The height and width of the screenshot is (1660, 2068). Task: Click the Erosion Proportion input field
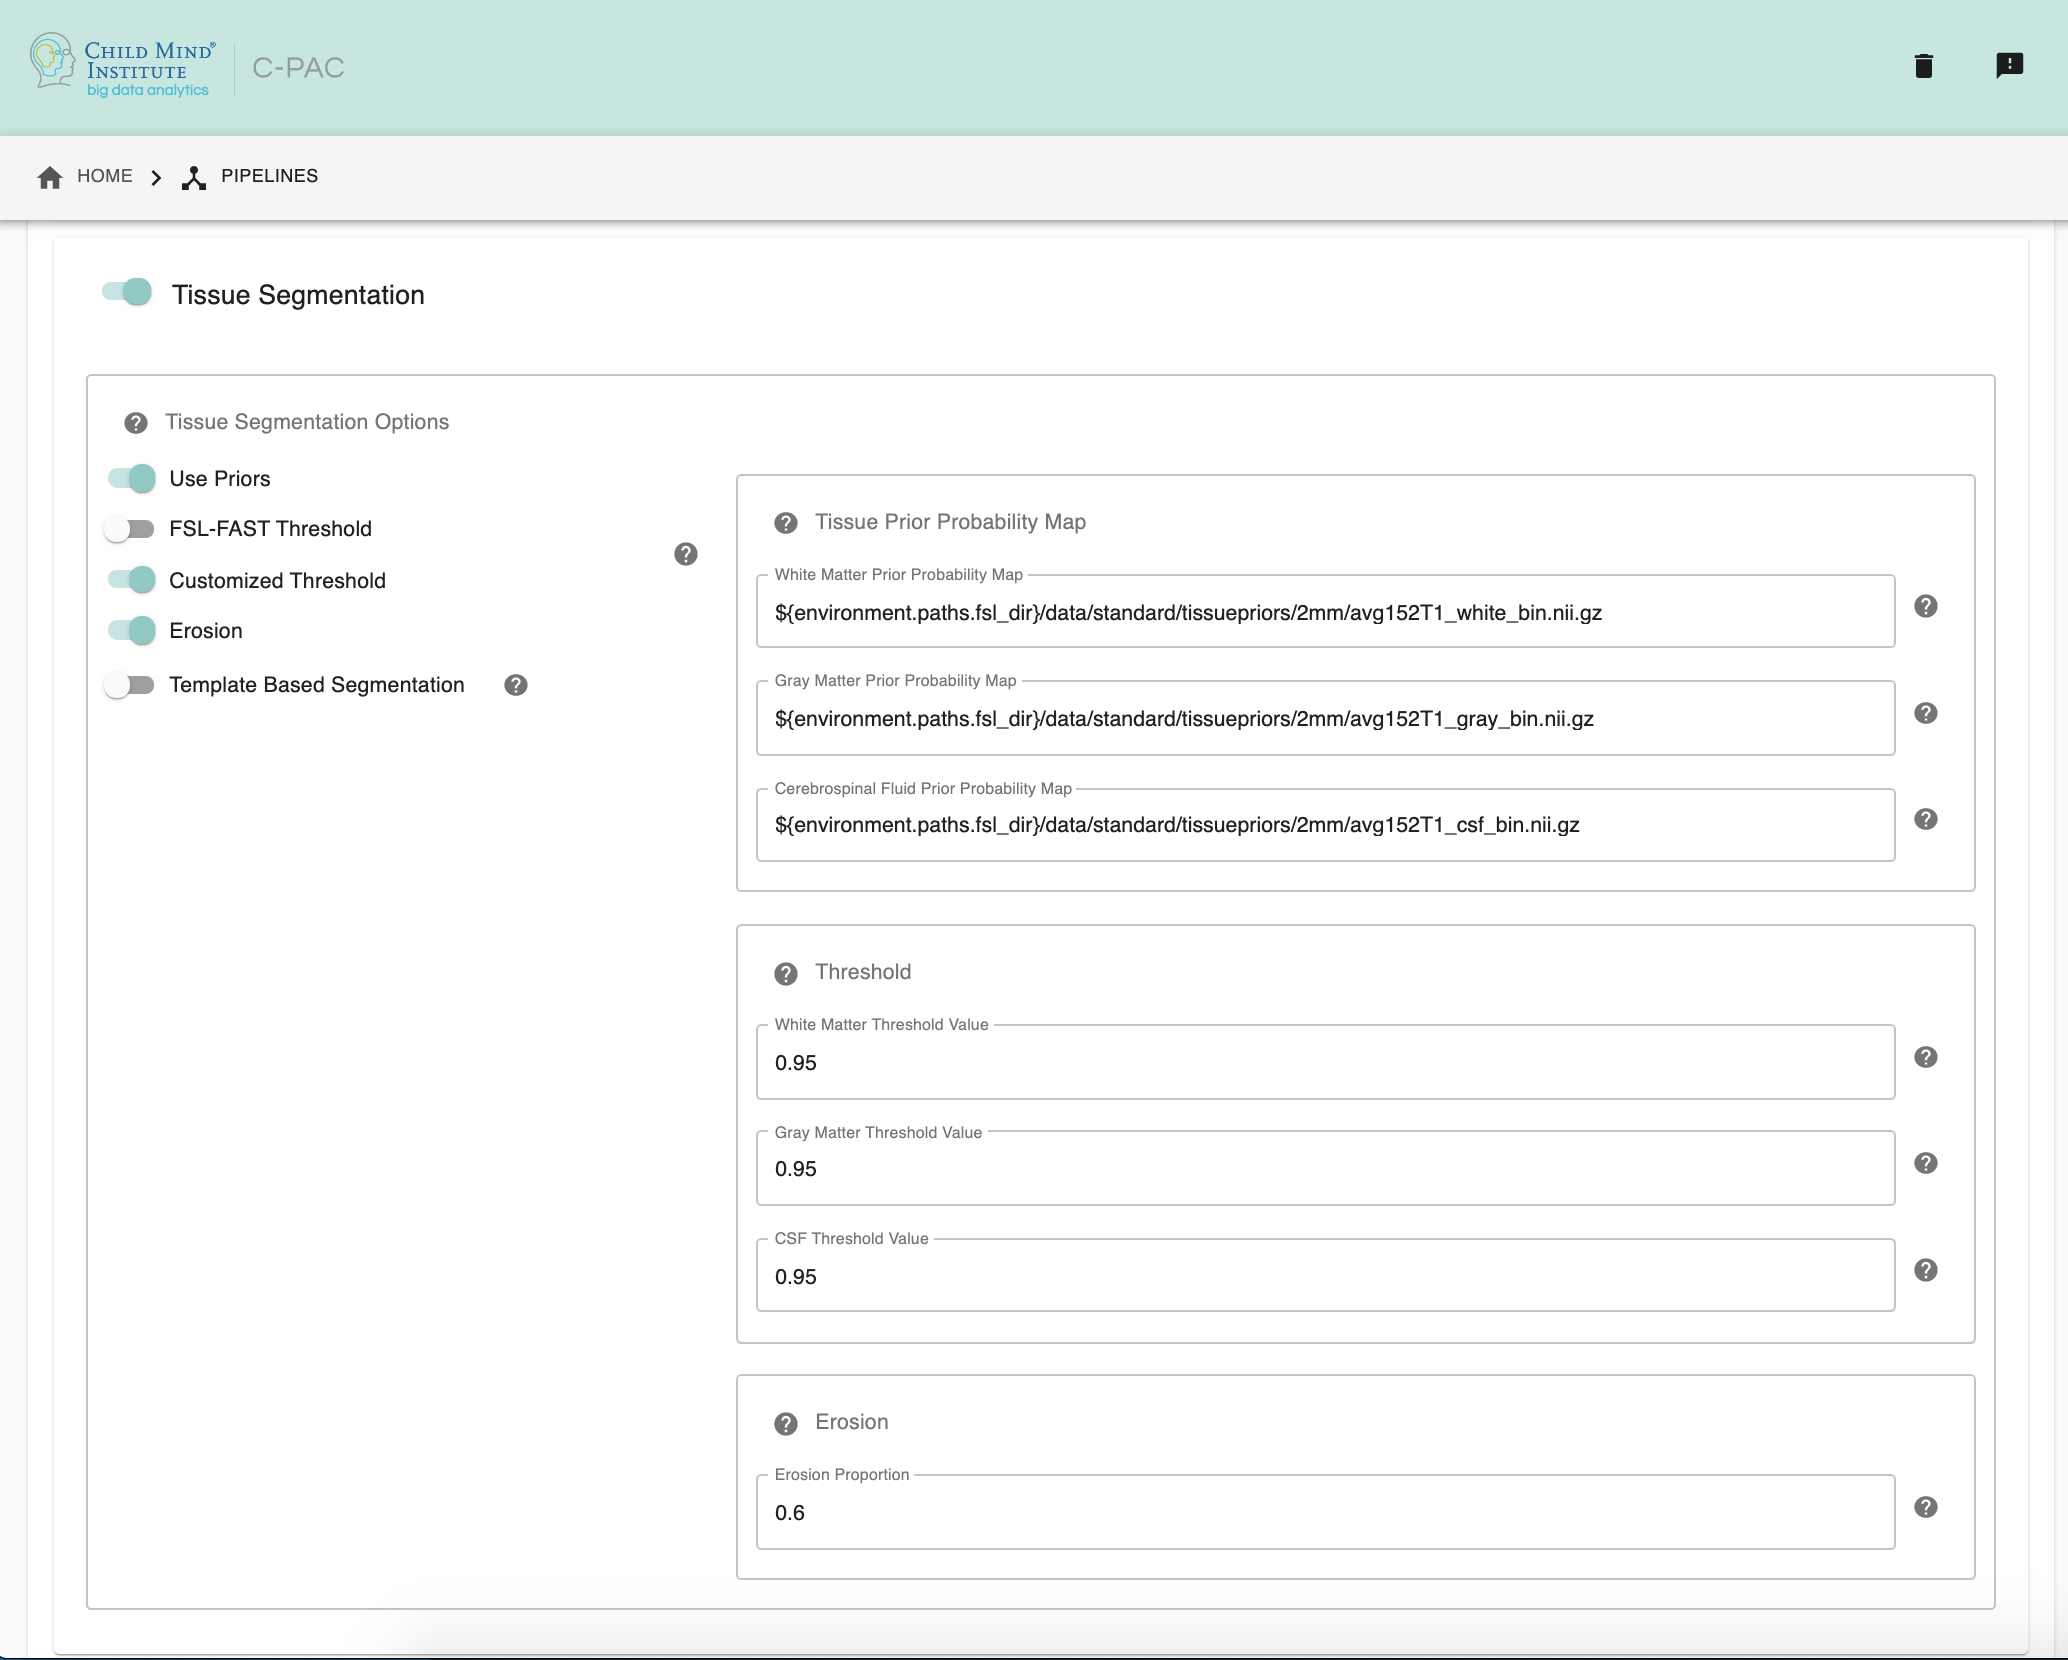point(1324,1513)
